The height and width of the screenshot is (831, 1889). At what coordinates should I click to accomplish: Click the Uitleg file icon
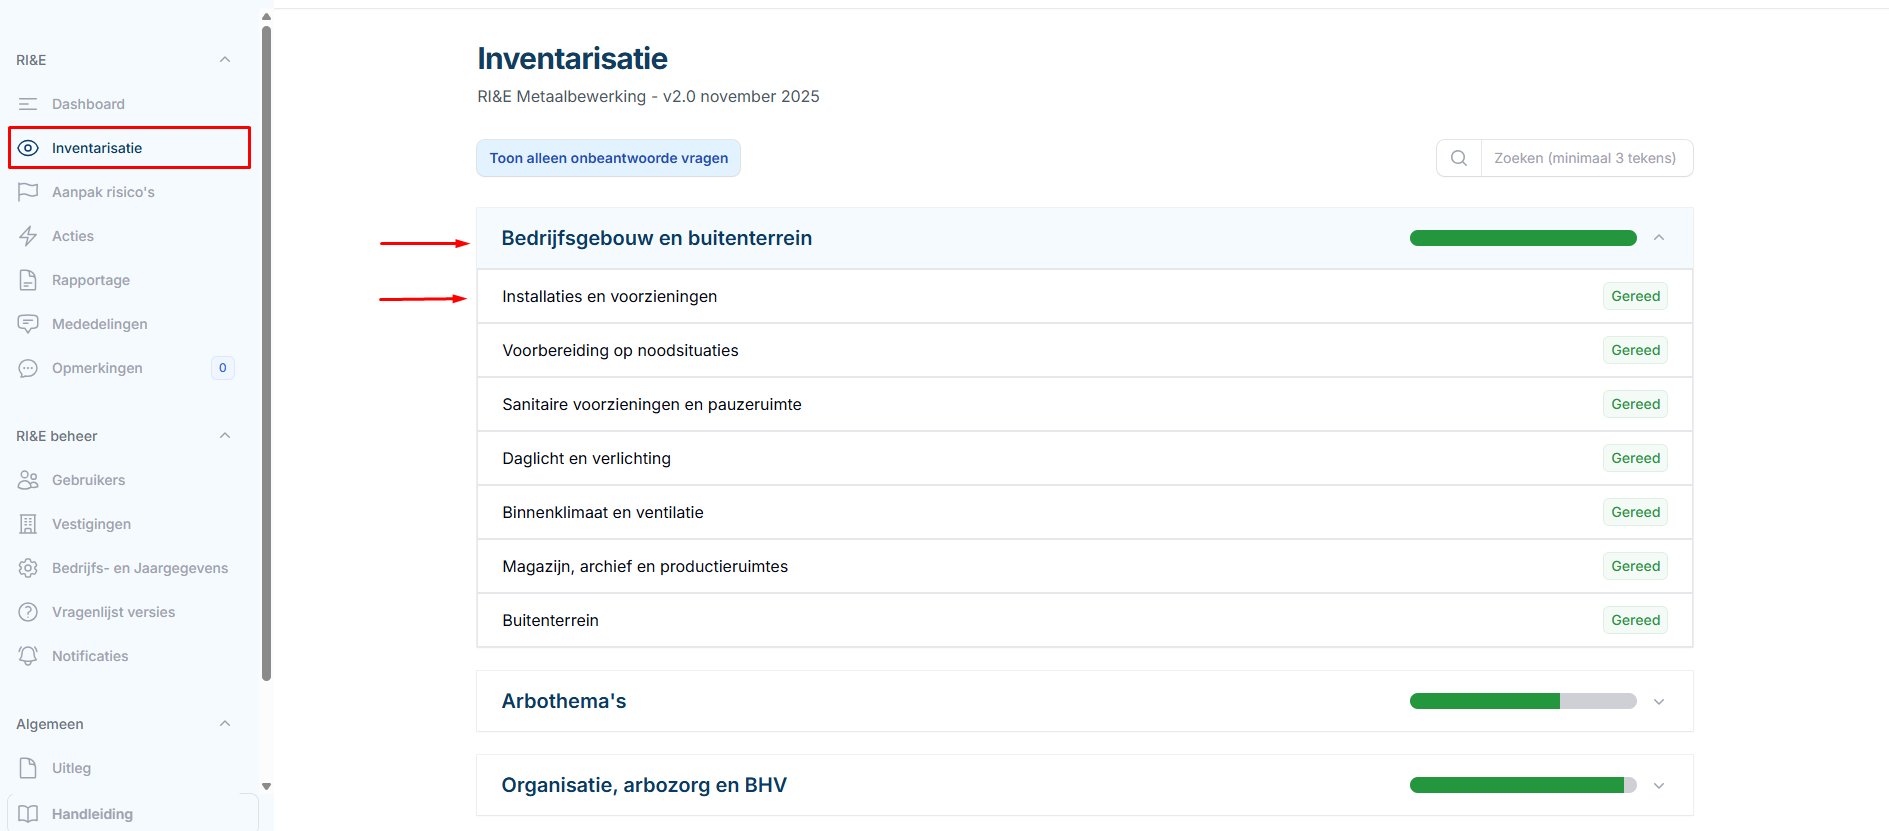pos(28,768)
